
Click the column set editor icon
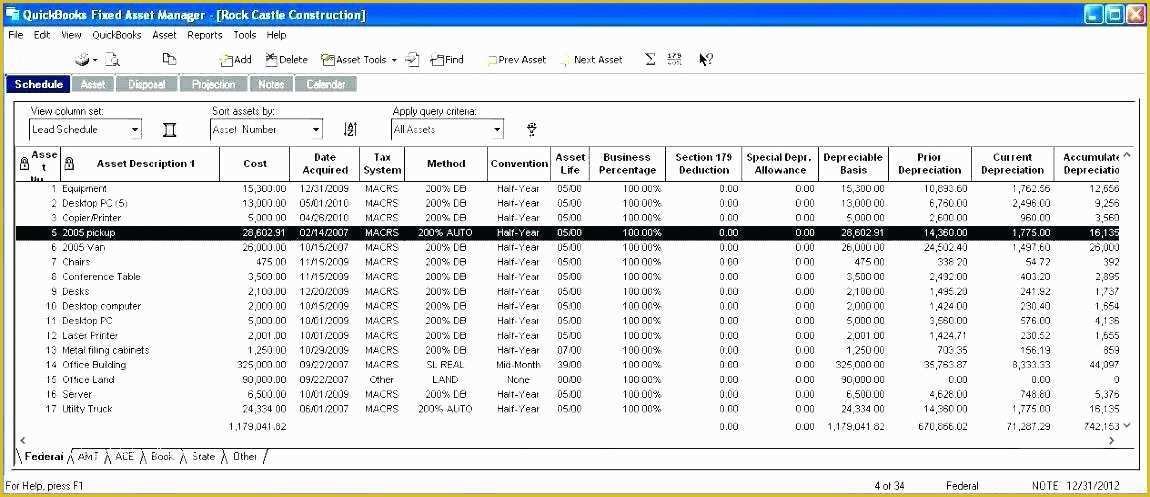(169, 130)
